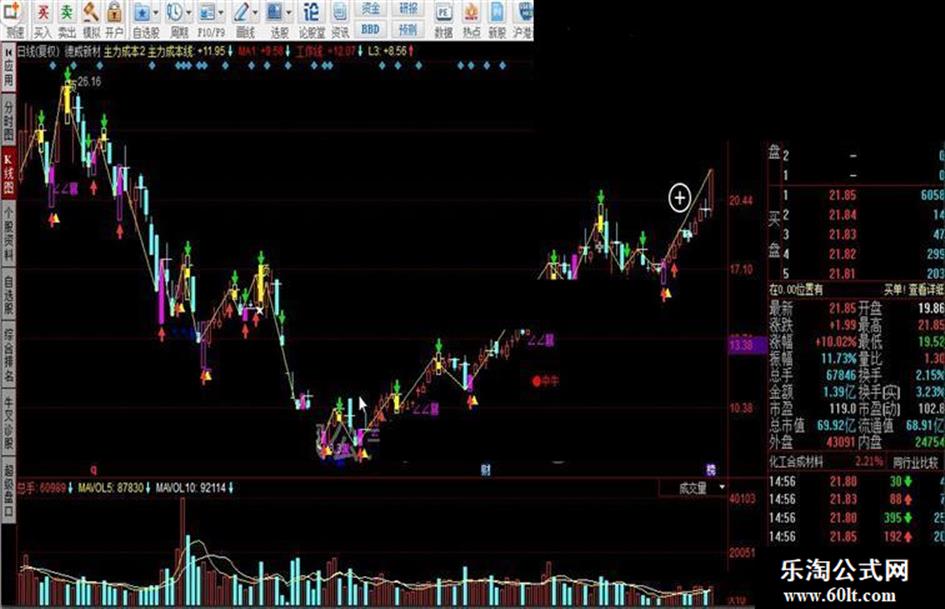This screenshot has height=609, width=945.
Task: Click the 德威新材 stock name
Action: 83,52
